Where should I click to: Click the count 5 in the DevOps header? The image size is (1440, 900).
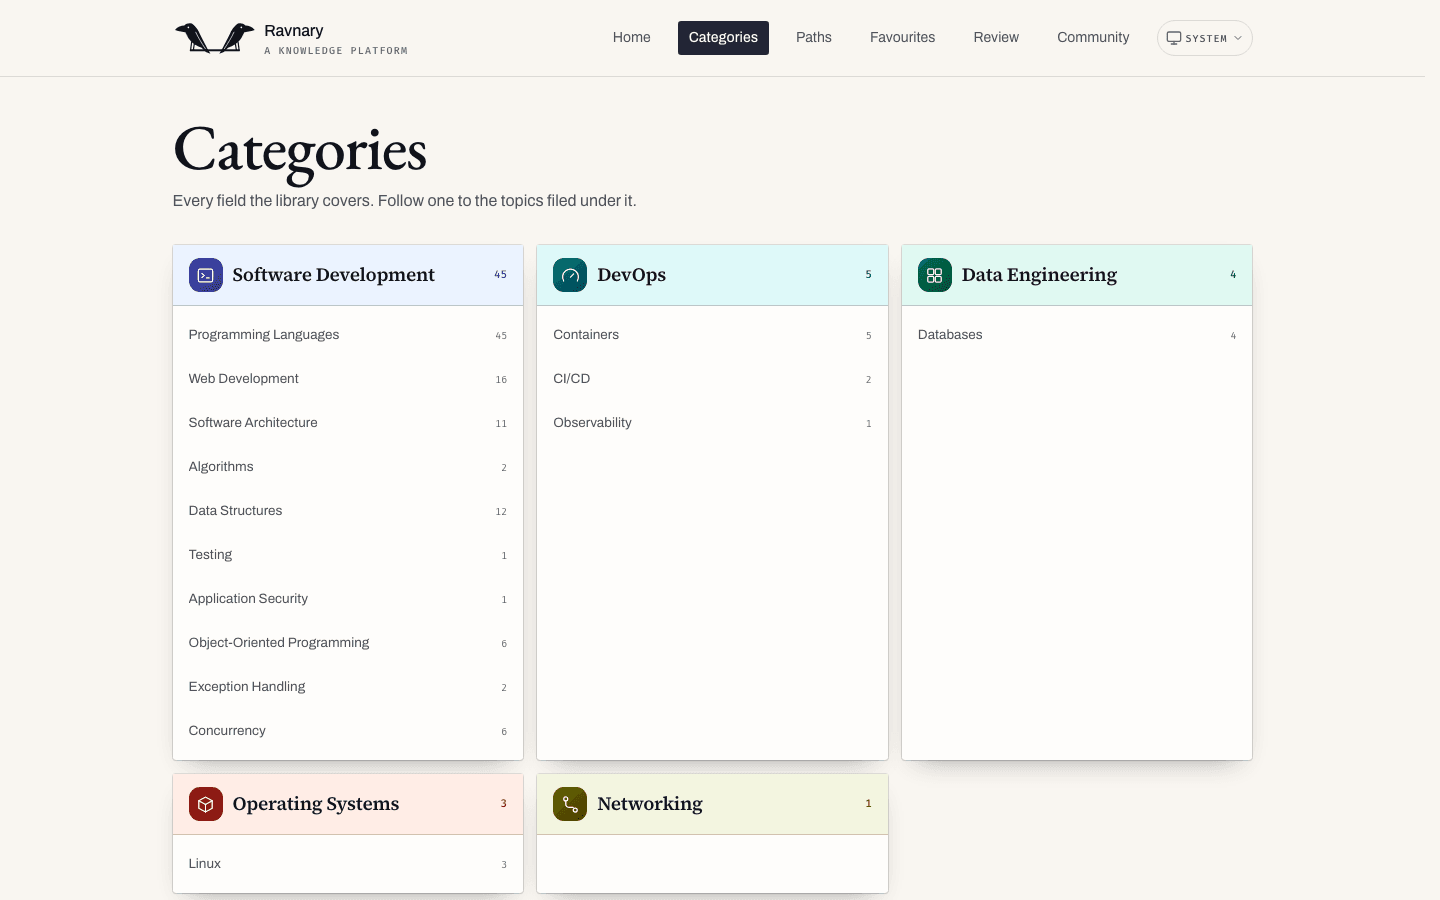868,275
